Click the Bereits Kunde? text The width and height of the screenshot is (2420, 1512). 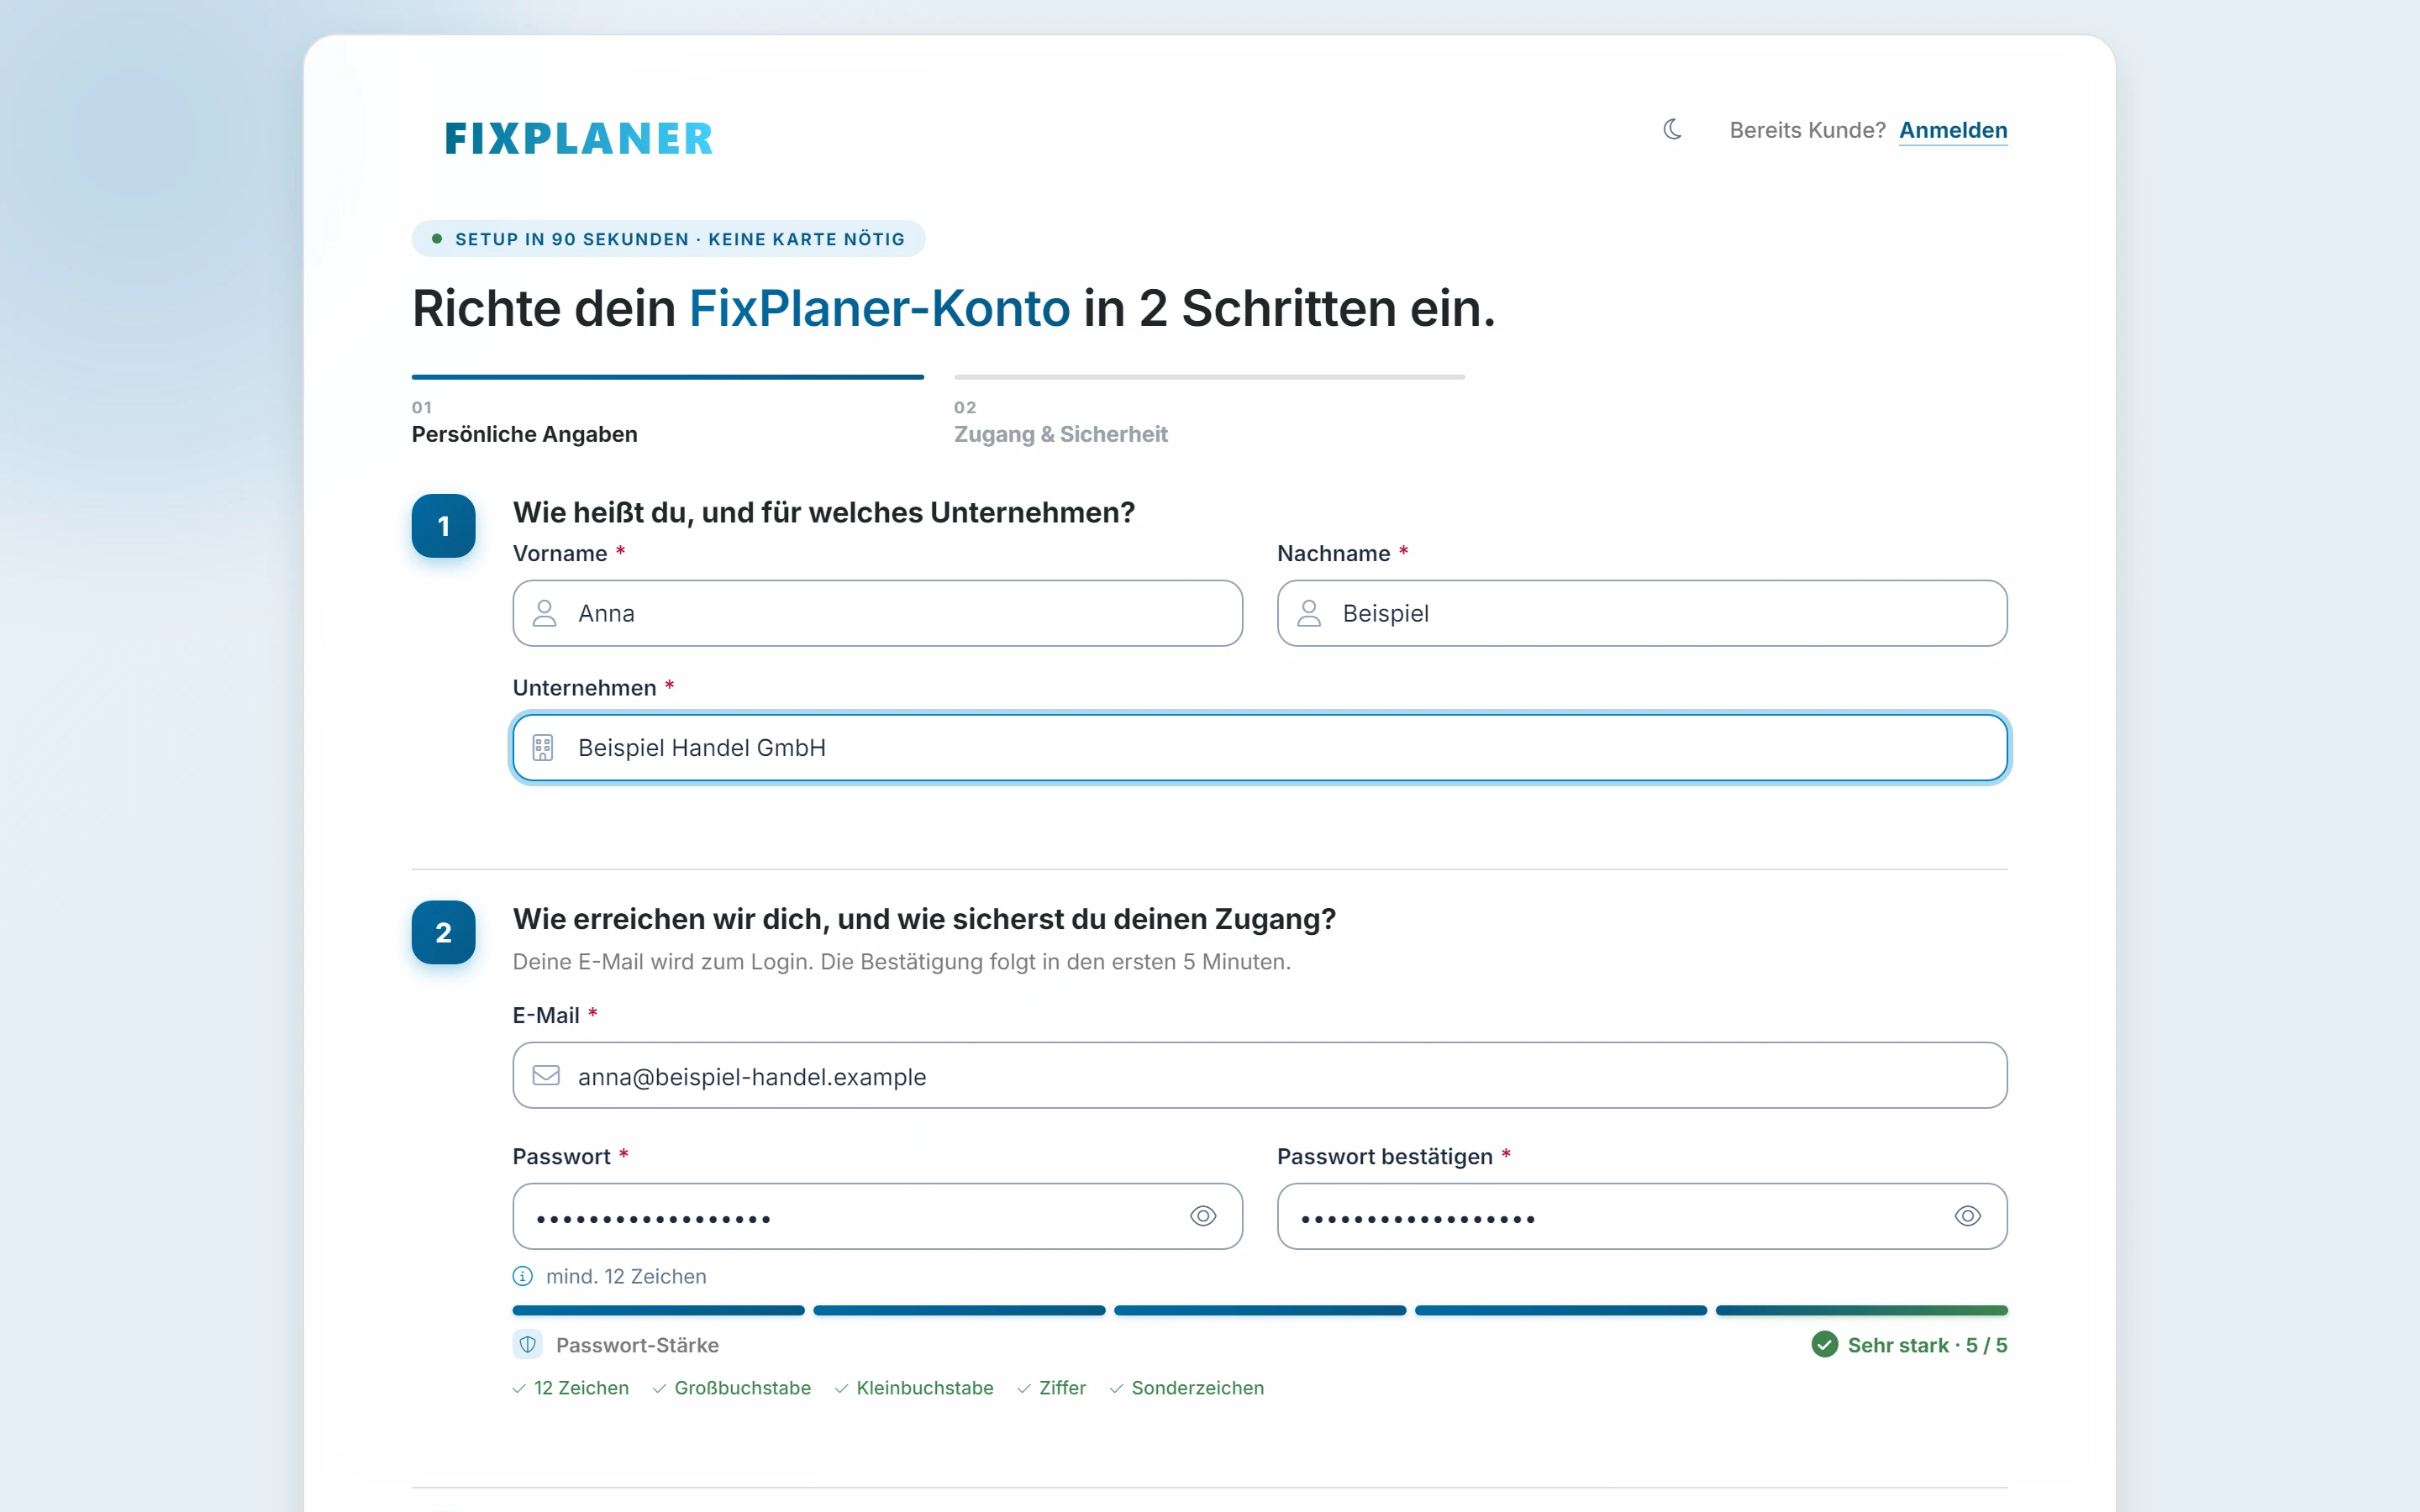(1807, 130)
